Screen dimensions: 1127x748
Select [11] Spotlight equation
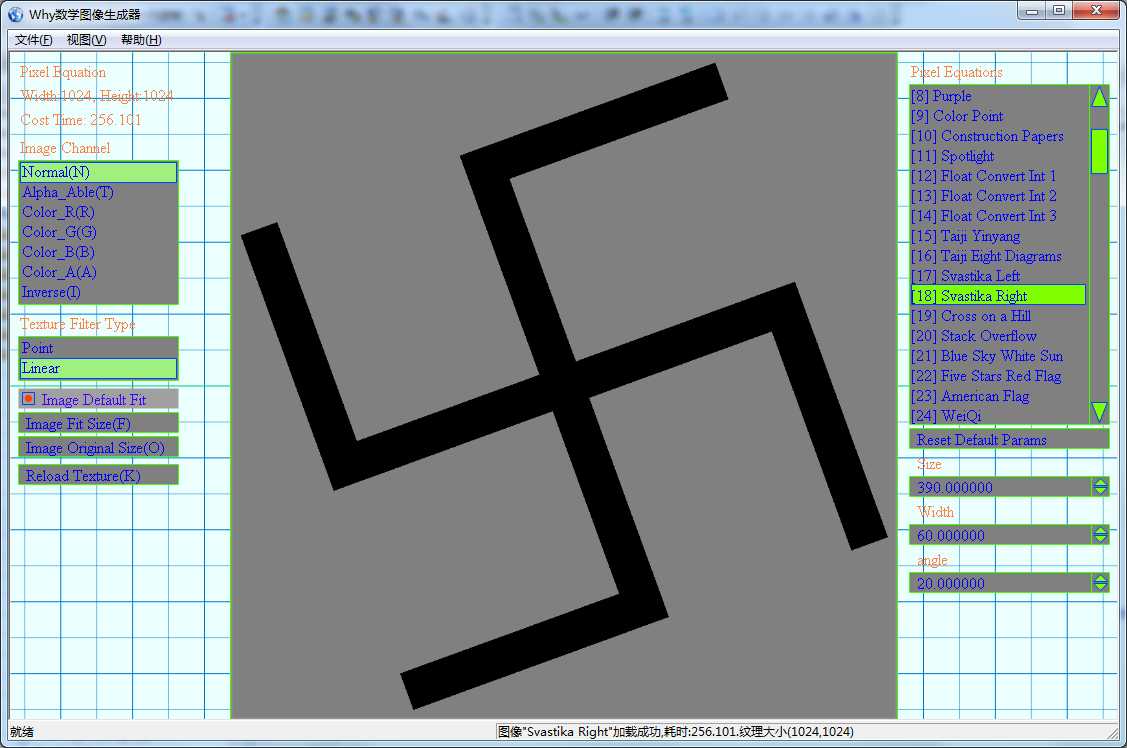click(x=998, y=157)
